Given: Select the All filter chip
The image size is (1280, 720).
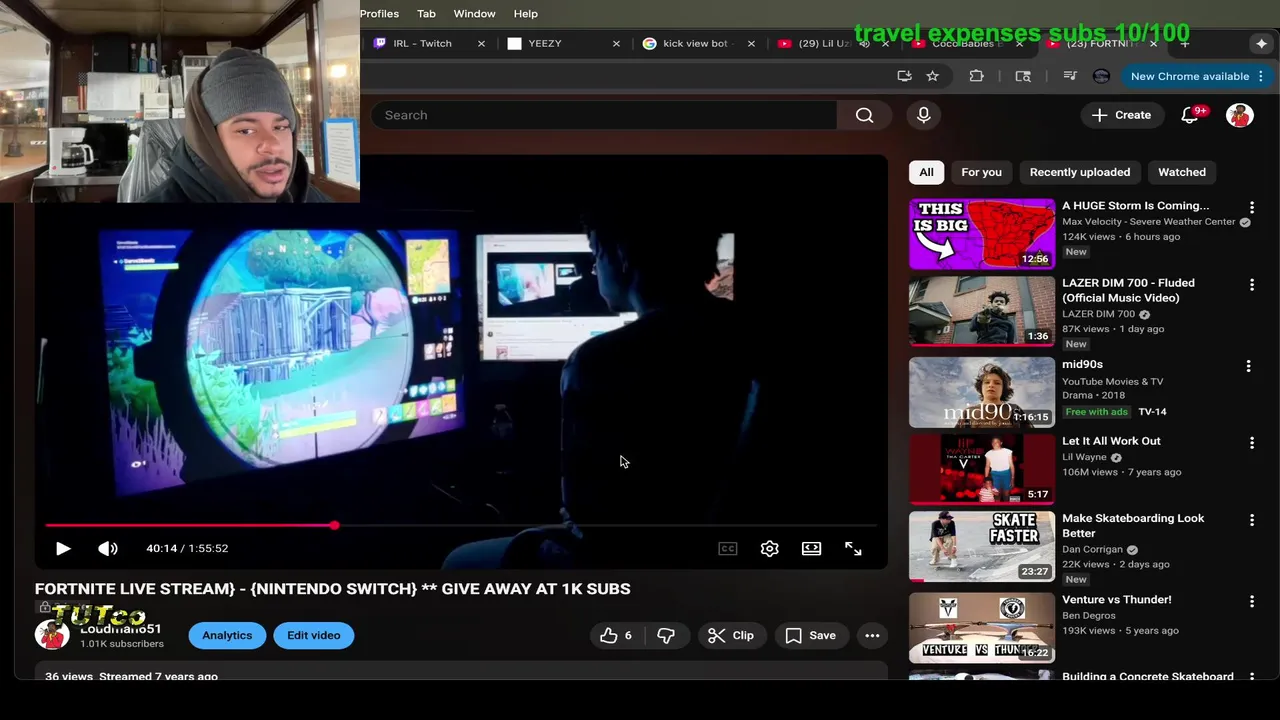Looking at the screenshot, I should (x=926, y=172).
